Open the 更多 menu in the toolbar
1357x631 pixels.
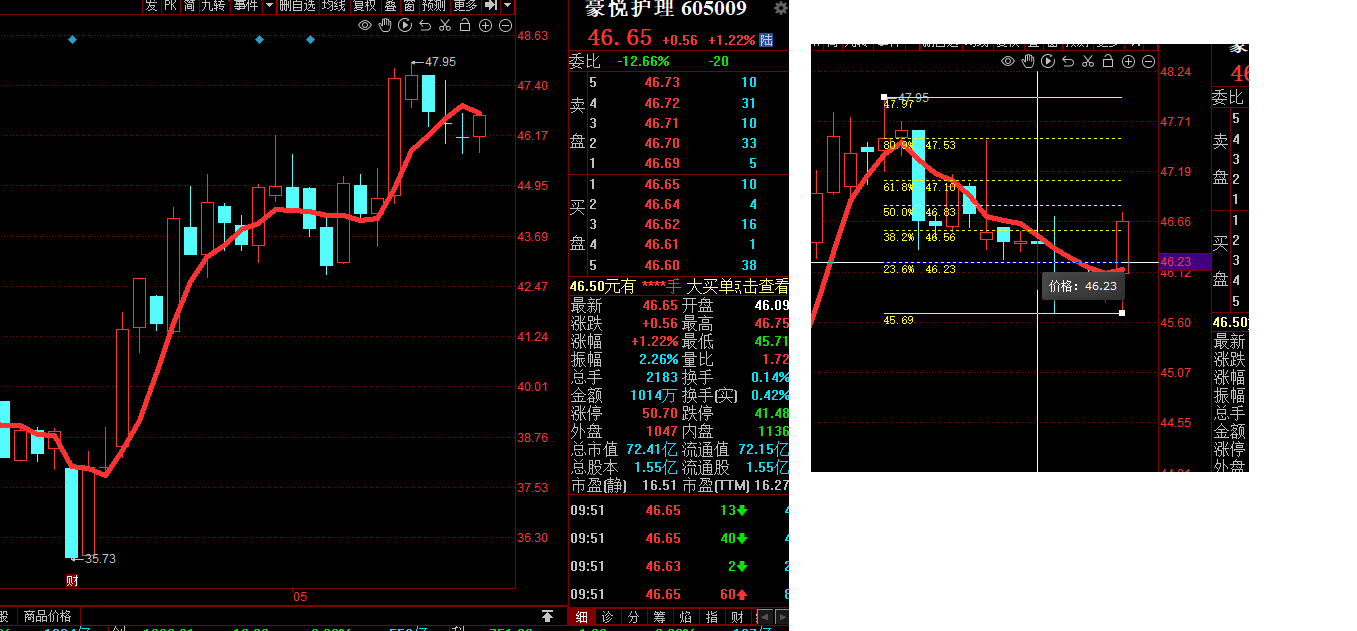[465, 6]
